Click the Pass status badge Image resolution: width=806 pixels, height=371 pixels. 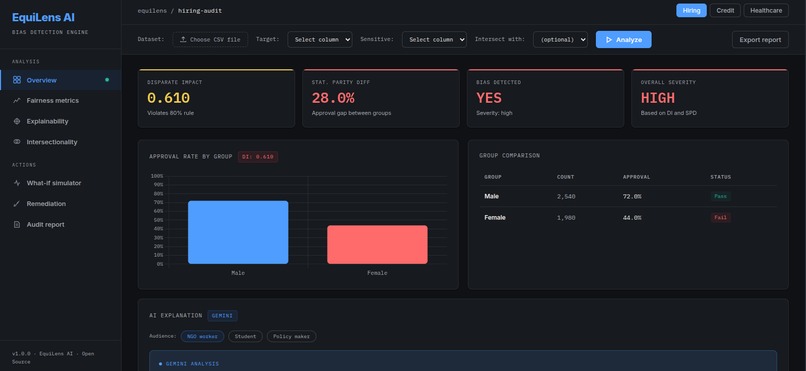pos(720,196)
